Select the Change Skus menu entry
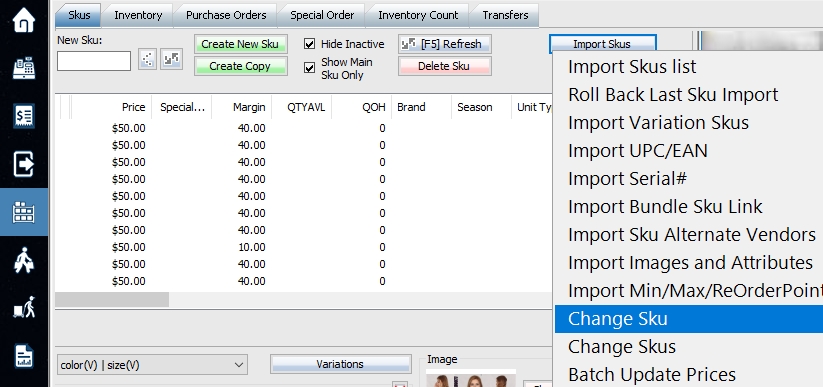Screen dimensions: 823x387 [689, 347]
